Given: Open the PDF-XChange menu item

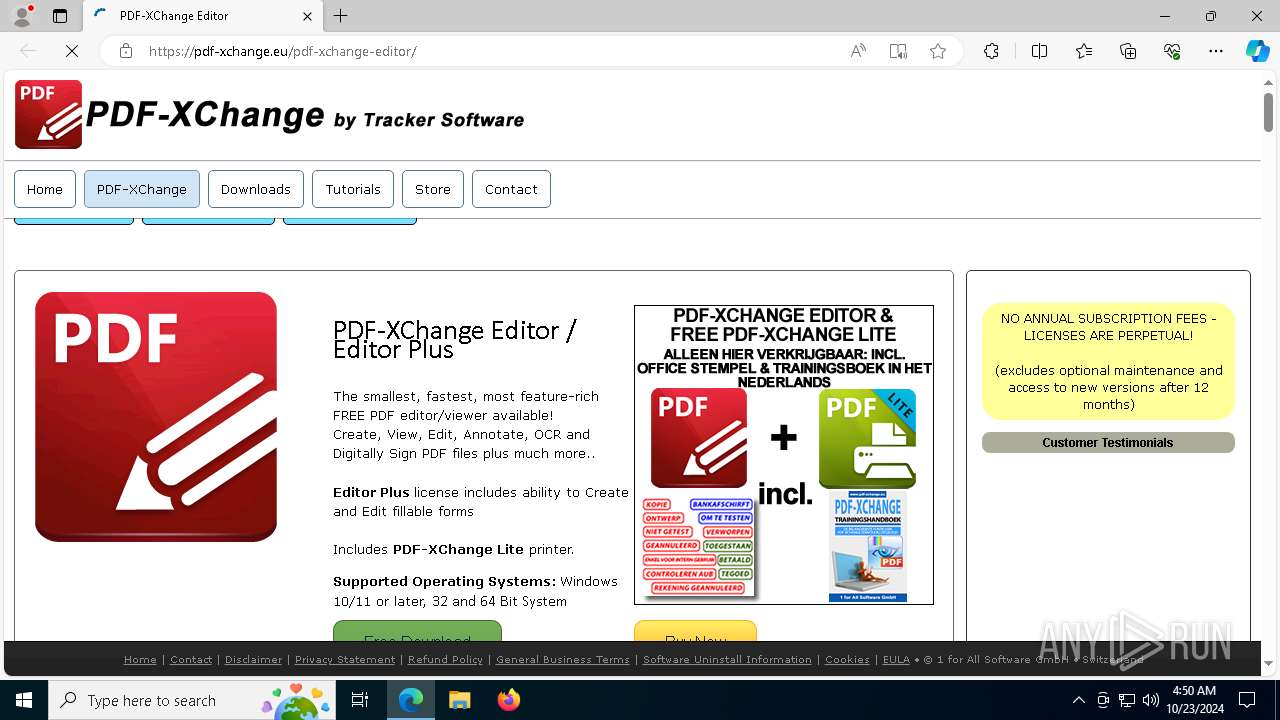Looking at the screenshot, I should point(142,189).
